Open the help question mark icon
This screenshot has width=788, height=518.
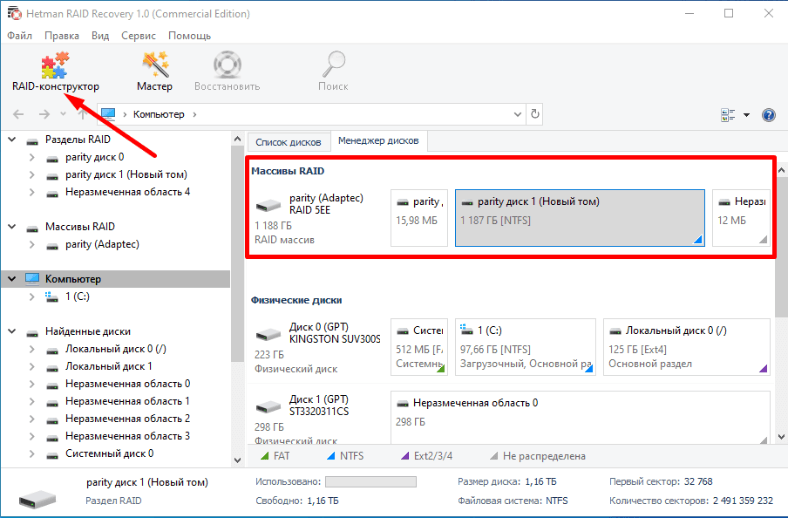[x=768, y=115]
